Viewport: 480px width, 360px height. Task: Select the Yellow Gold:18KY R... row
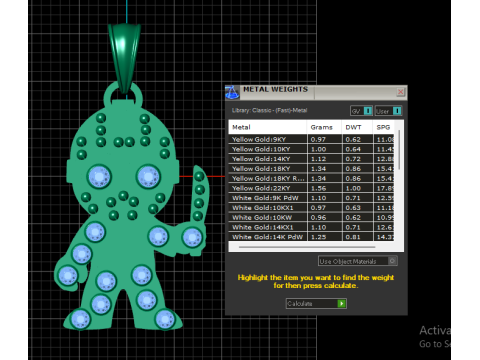click(311, 178)
